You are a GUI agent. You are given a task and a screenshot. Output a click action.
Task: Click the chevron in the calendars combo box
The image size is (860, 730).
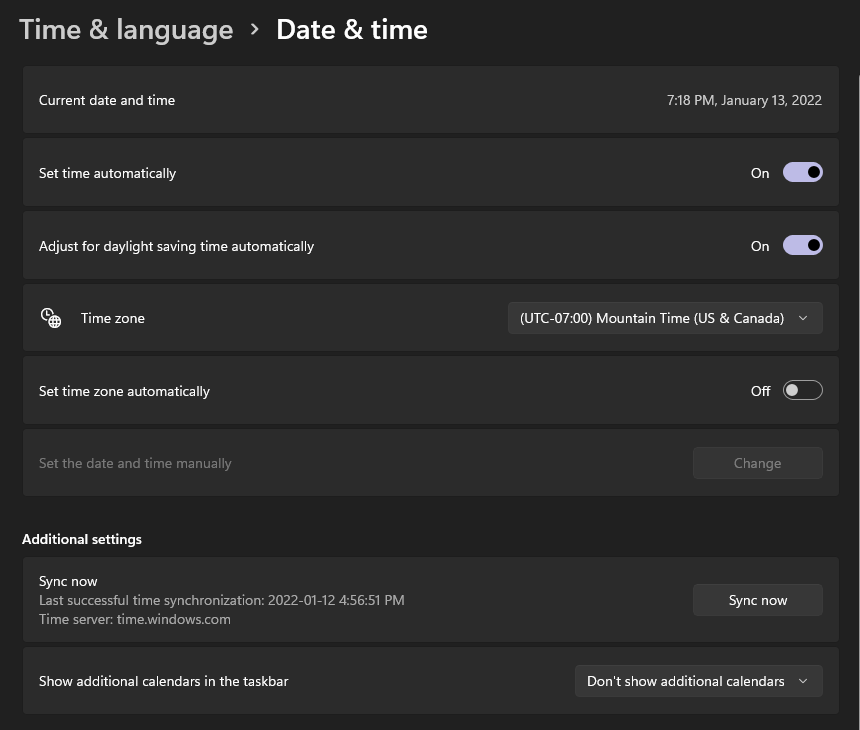pos(804,681)
